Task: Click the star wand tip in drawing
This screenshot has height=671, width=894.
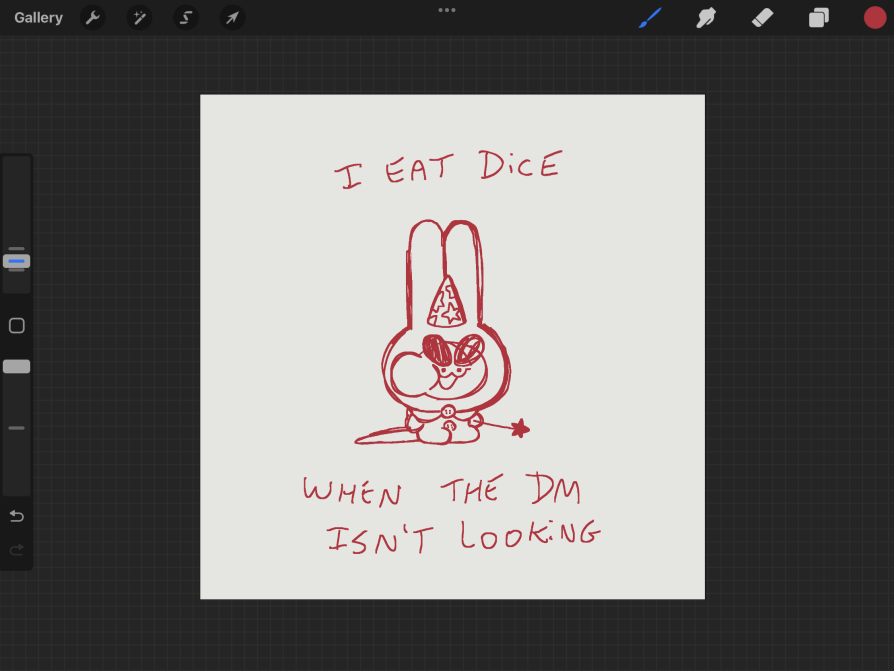Action: point(519,429)
